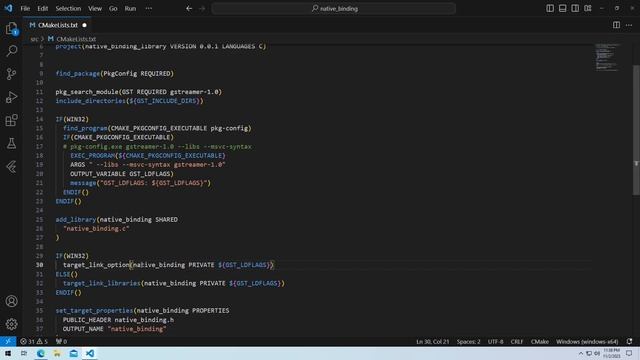Image resolution: width=640 pixels, height=360 pixels.
Task: Open the Accounts menu icon
Action: point(11,301)
